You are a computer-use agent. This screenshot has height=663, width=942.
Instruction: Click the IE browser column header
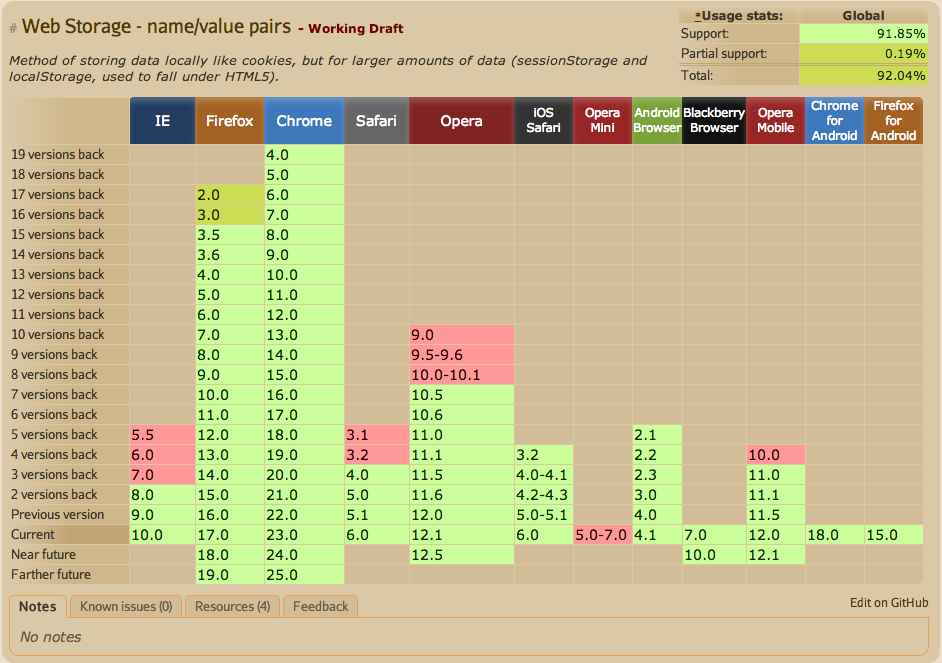coord(162,121)
